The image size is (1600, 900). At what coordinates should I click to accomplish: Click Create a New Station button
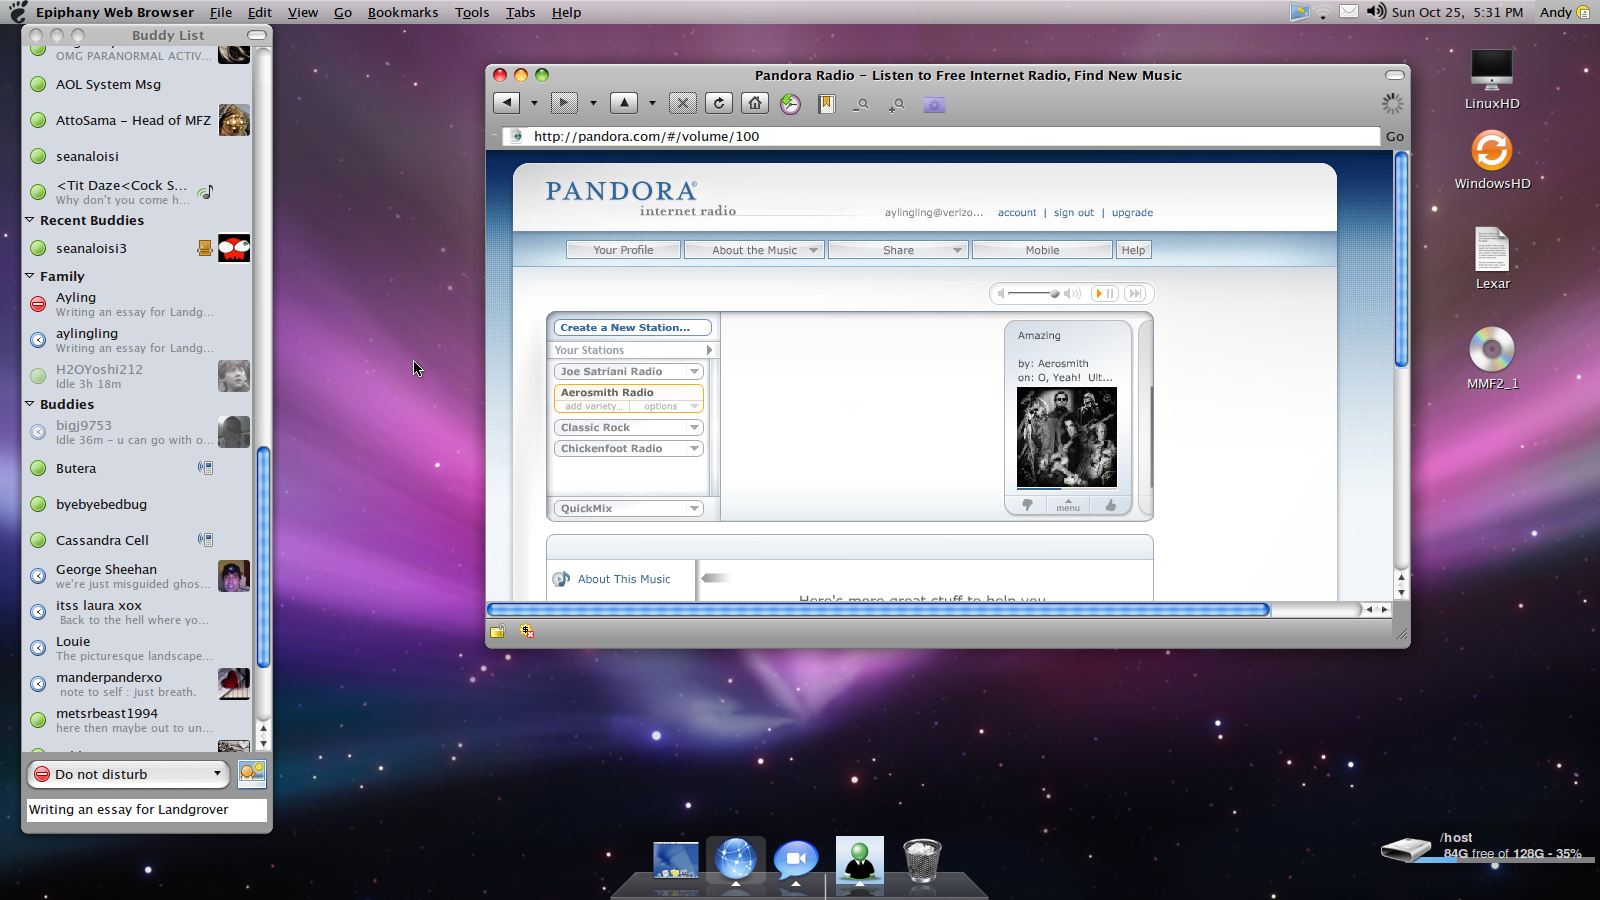coord(632,327)
